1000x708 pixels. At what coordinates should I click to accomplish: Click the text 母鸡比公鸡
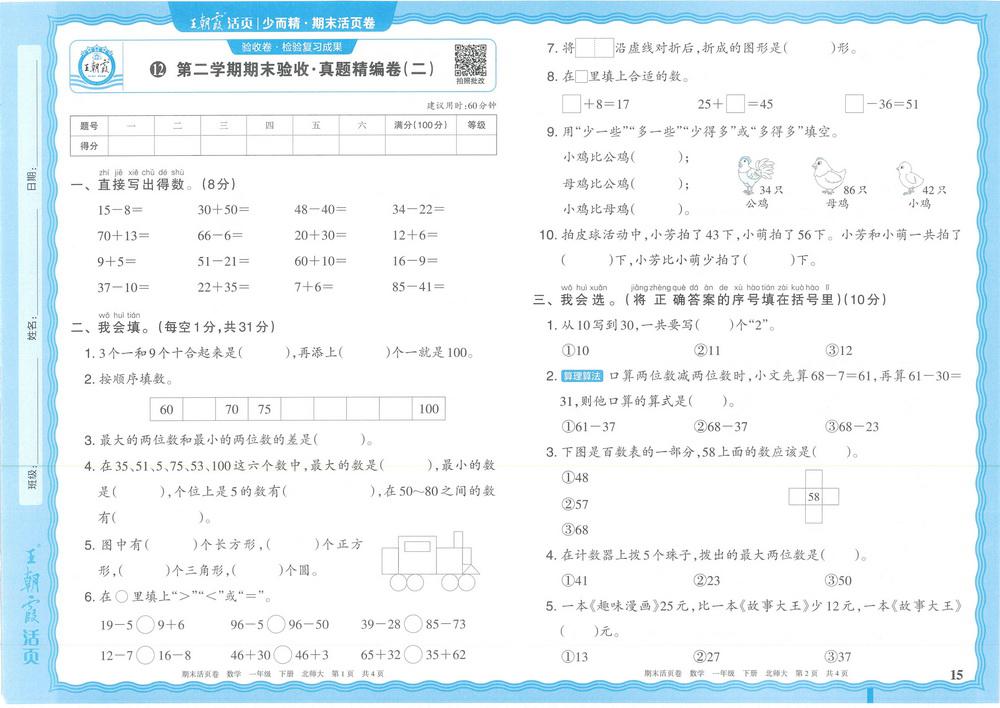[x=596, y=184]
